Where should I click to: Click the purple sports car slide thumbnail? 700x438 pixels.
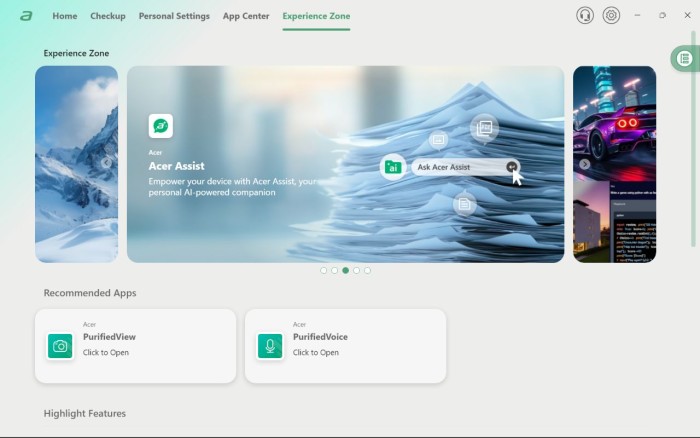coord(615,164)
